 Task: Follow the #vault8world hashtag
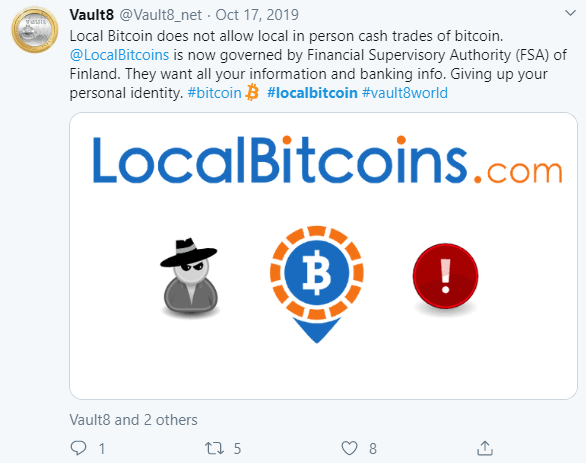(x=405, y=93)
